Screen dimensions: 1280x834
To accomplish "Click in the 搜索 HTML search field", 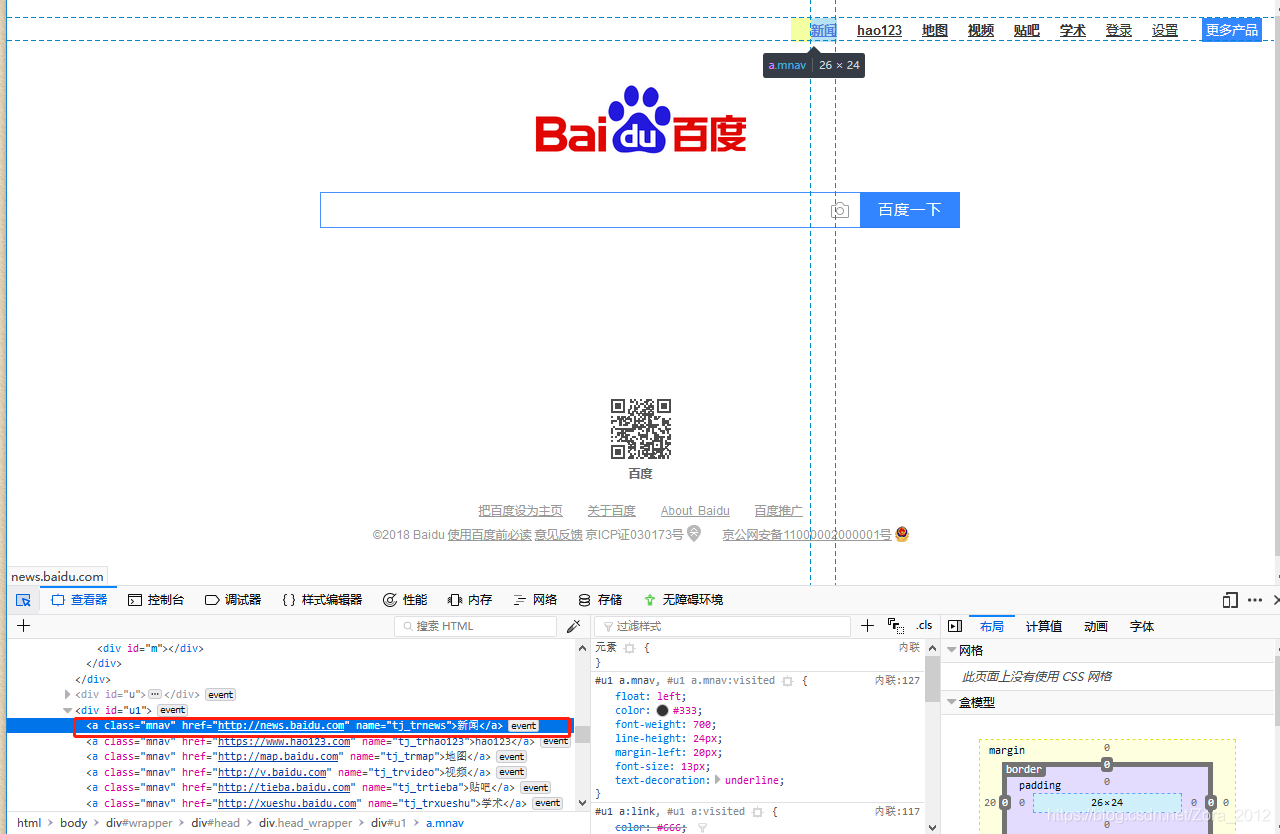I will pos(476,626).
